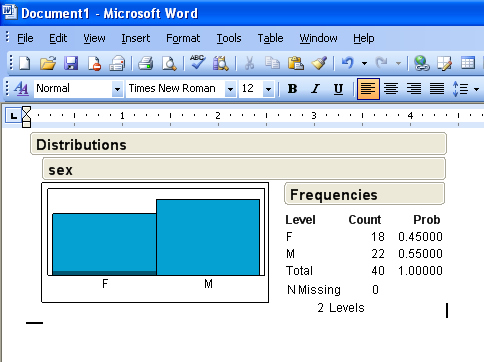Image resolution: width=484 pixels, height=362 pixels.
Task: Click the E-mail envelope icon
Action: coord(117,63)
